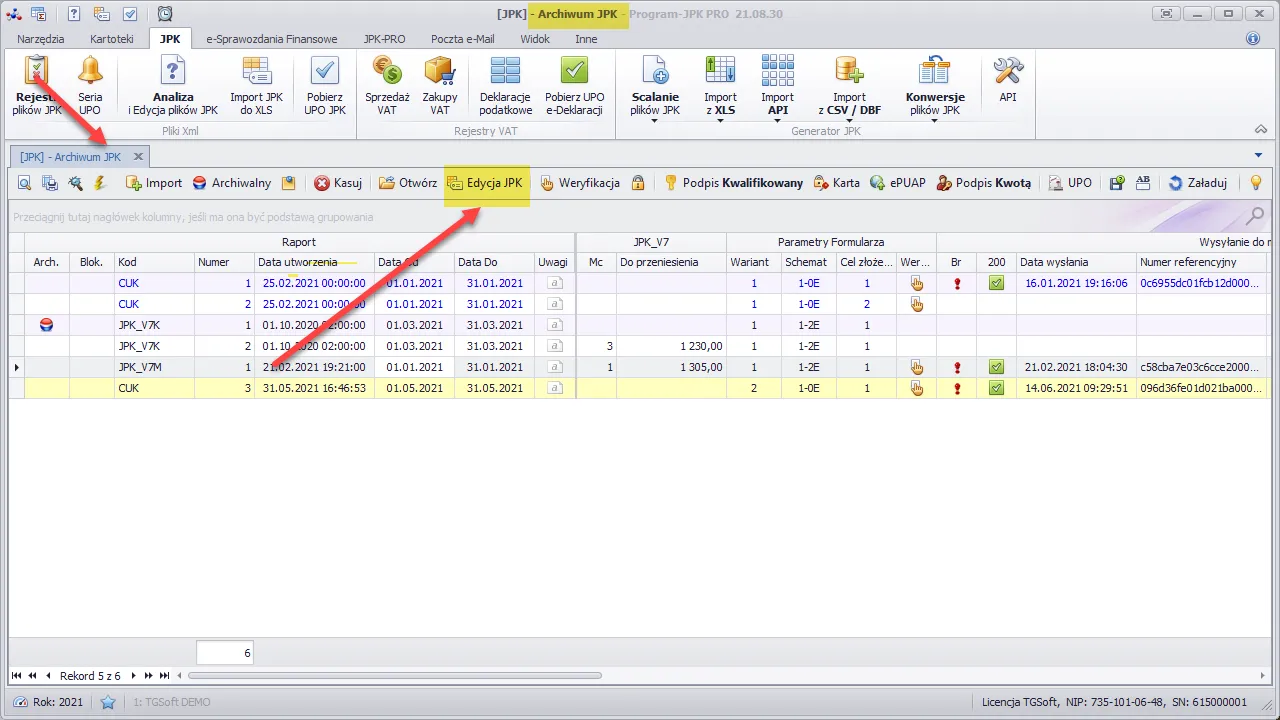Expand Import z CSV / DBF dropdown
Screen dimensions: 1280x720
click(849, 120)
